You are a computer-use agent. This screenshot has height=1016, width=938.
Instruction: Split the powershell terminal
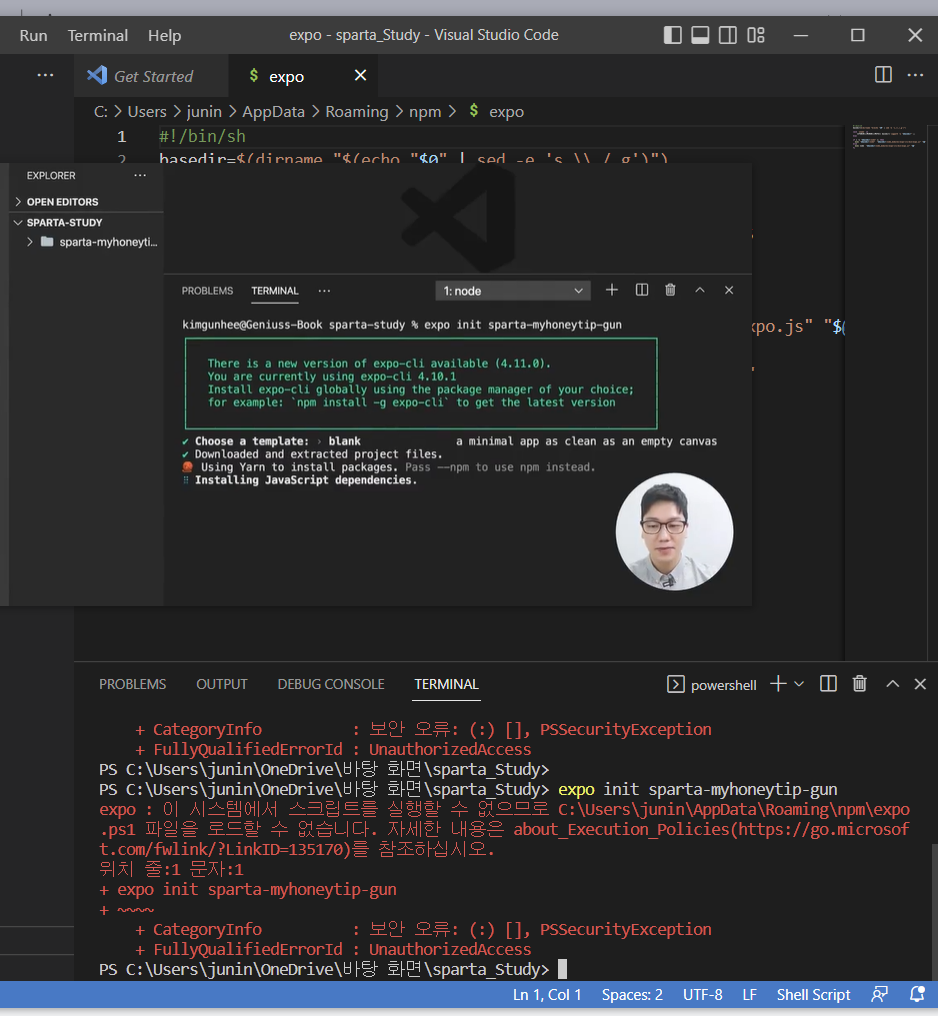[x=829, y=684]
